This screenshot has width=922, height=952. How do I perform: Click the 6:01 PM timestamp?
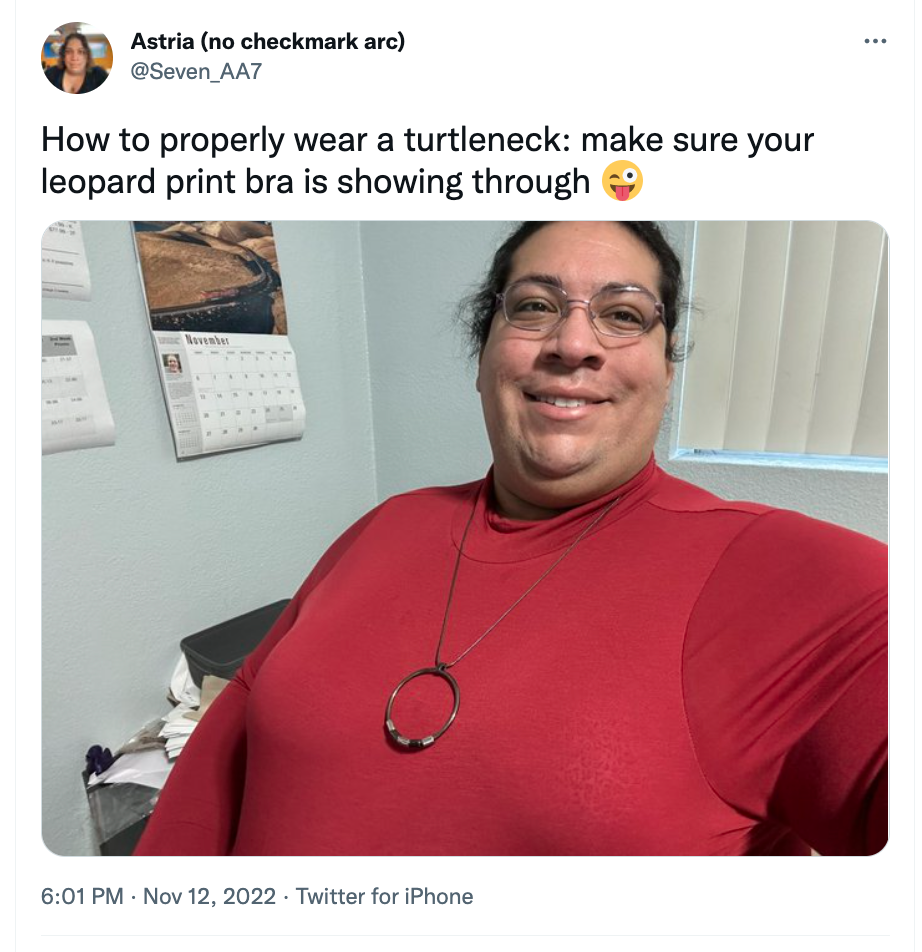[x=82, y=896]
